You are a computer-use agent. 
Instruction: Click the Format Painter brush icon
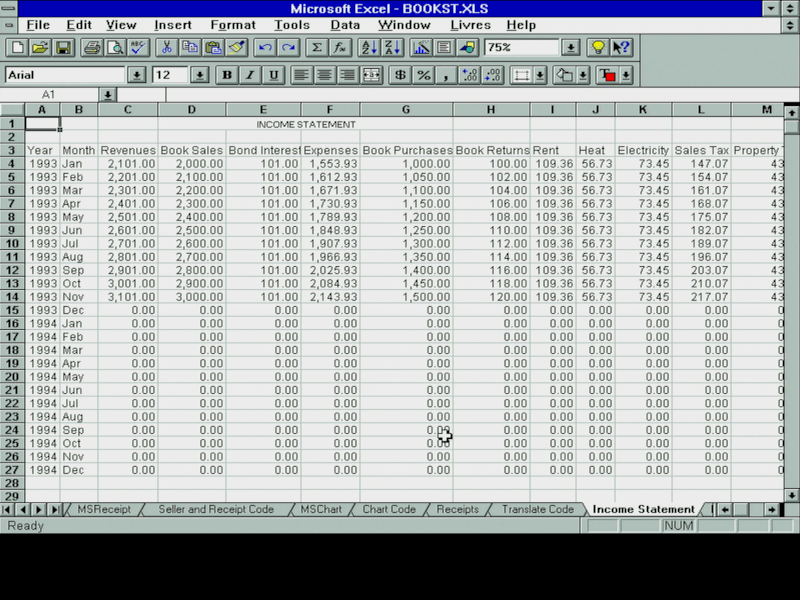click(237, 47)
